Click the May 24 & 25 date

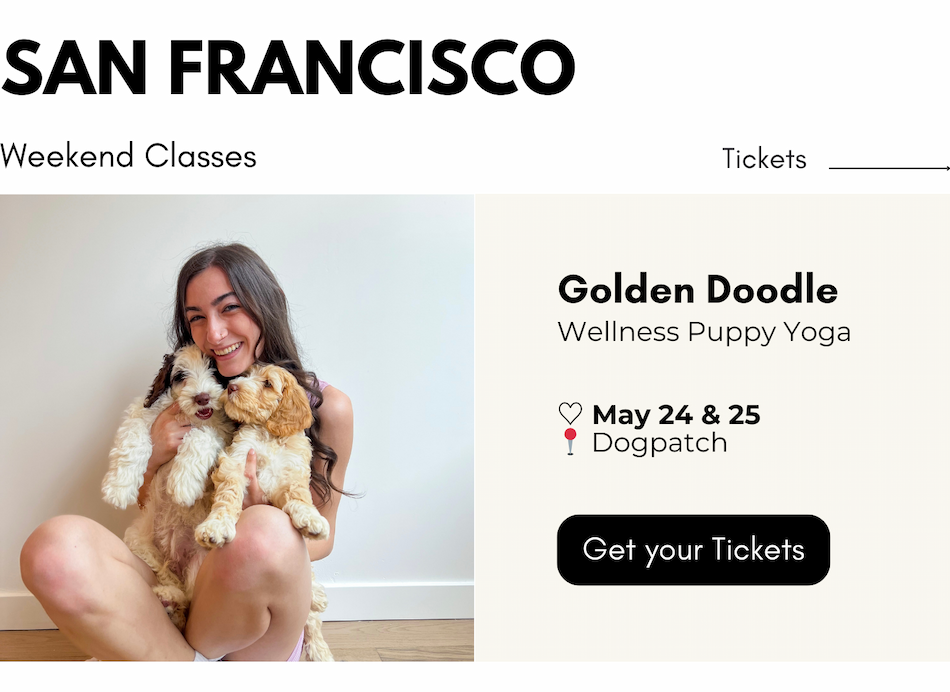point(676,414)
